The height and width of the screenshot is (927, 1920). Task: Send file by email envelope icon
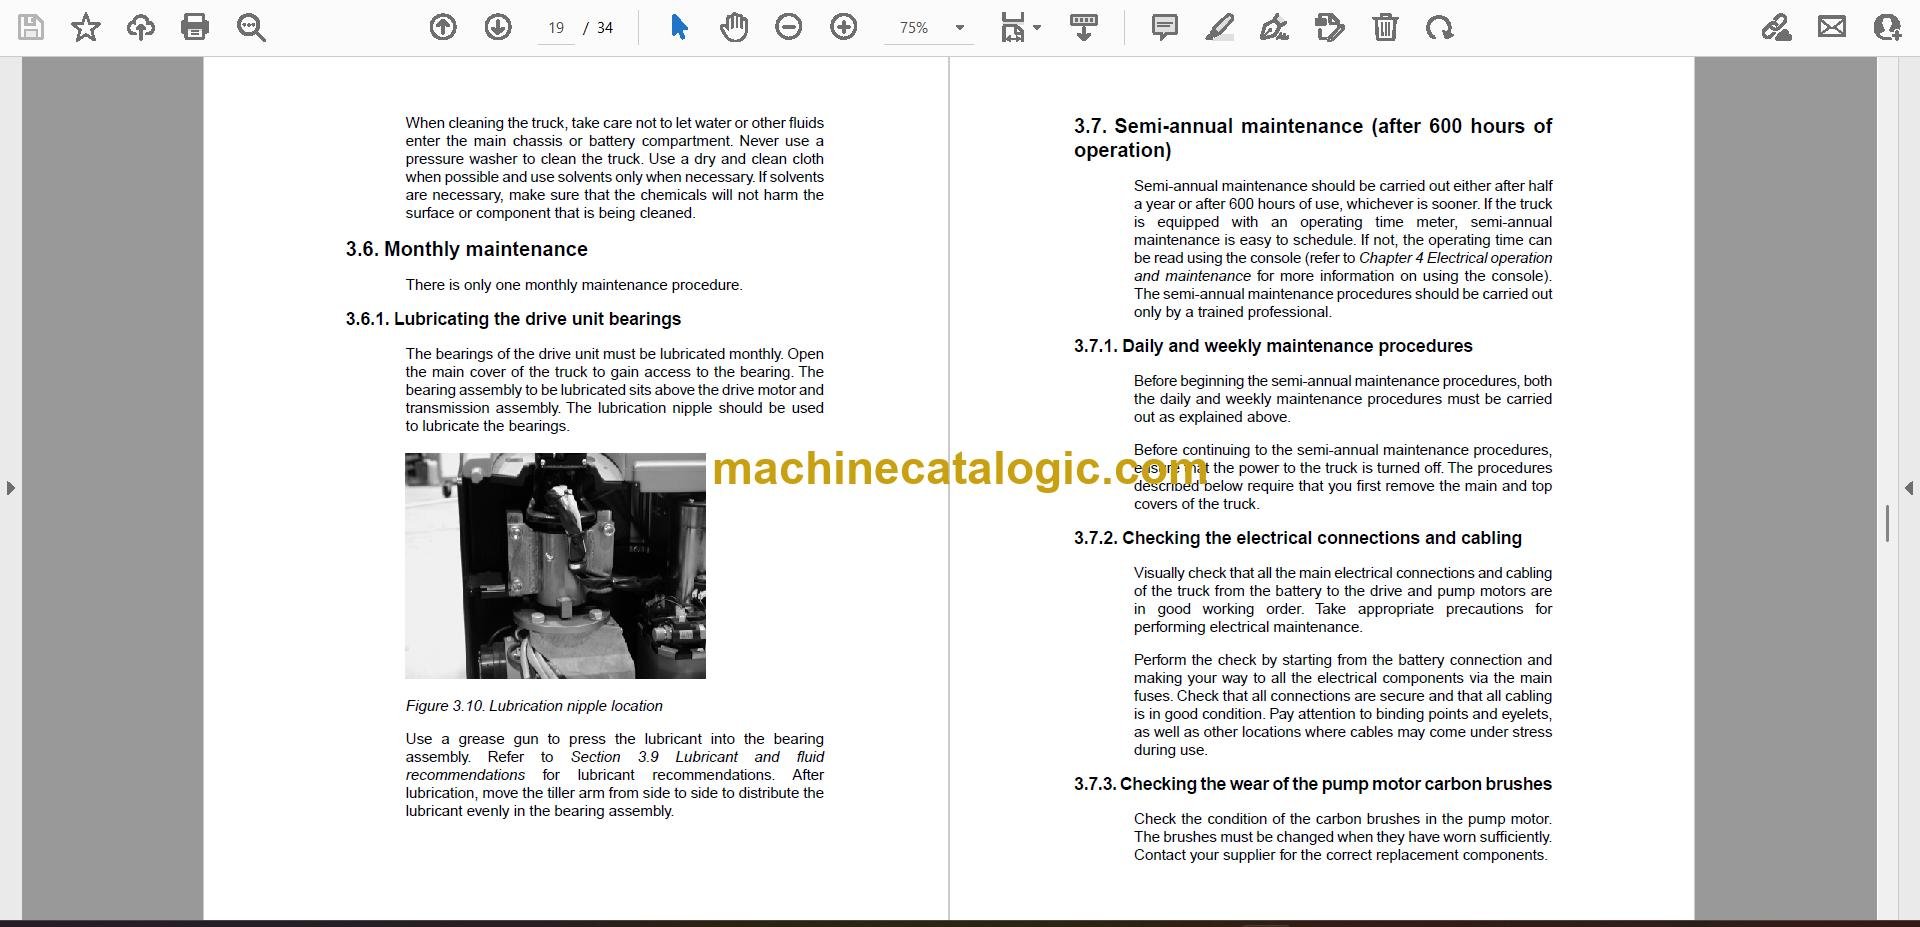pos(1832,27)
